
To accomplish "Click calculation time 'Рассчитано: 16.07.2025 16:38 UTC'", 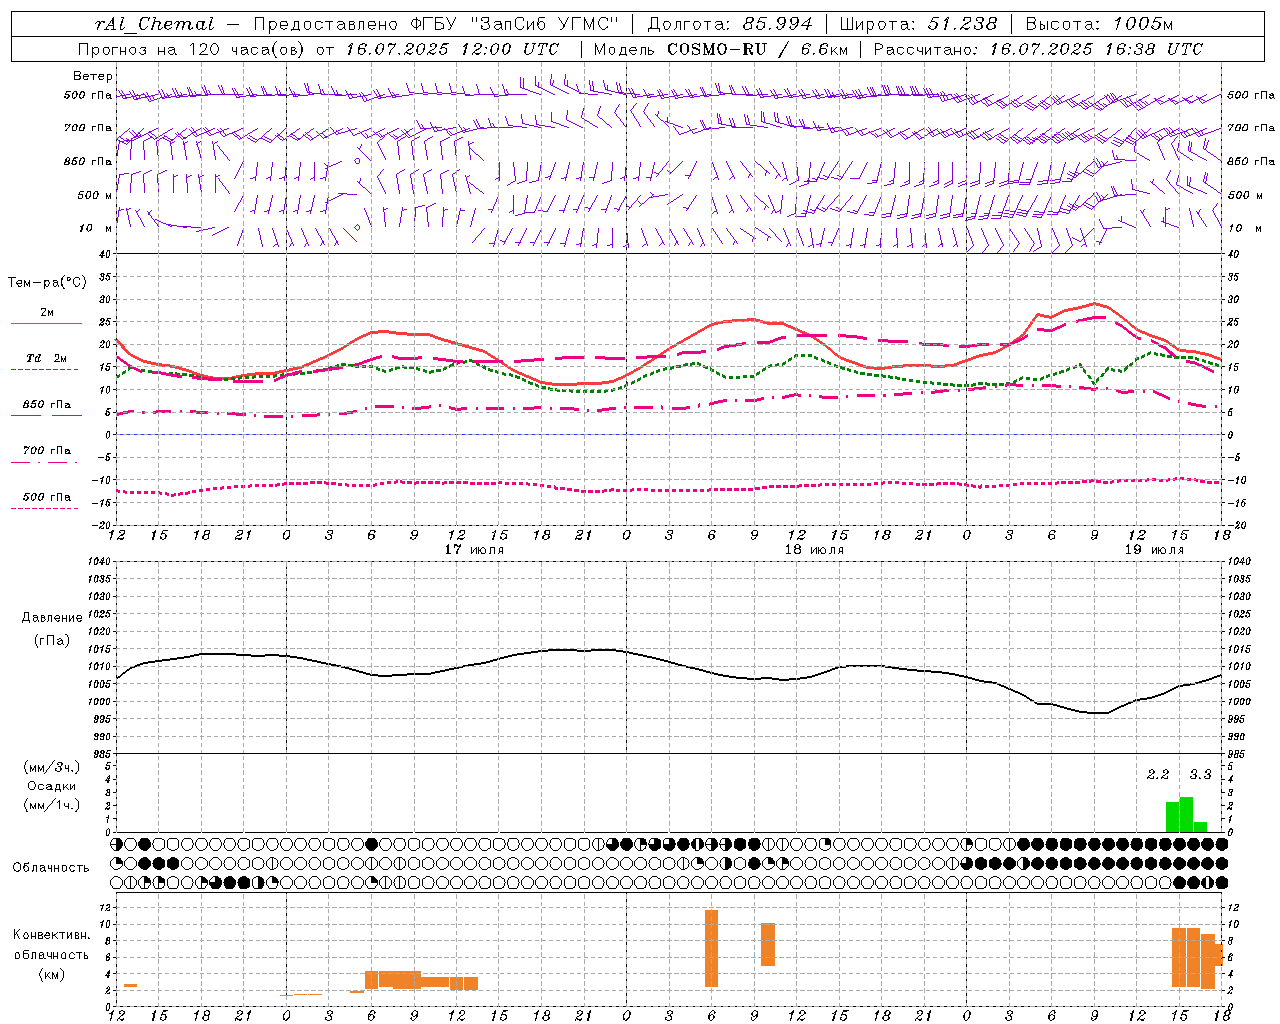I will click(x=1038, y=49).
